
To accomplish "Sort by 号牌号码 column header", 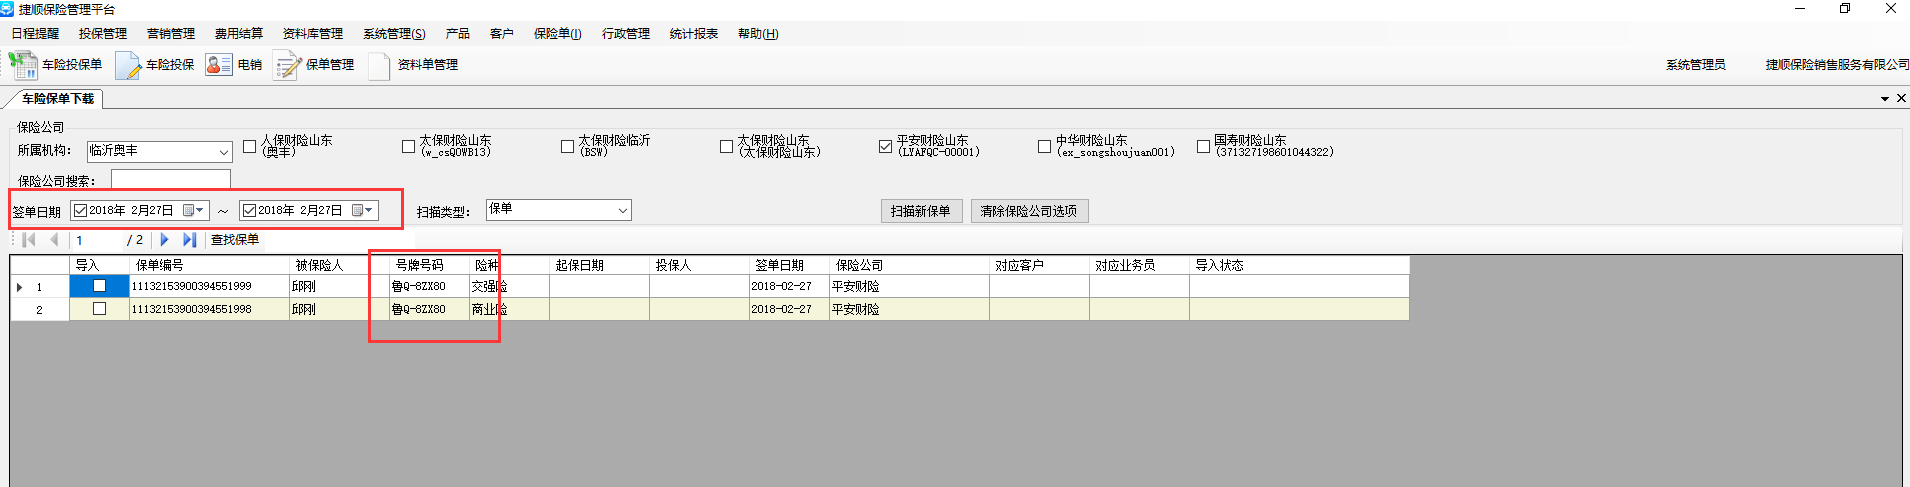I will [430, 265].
